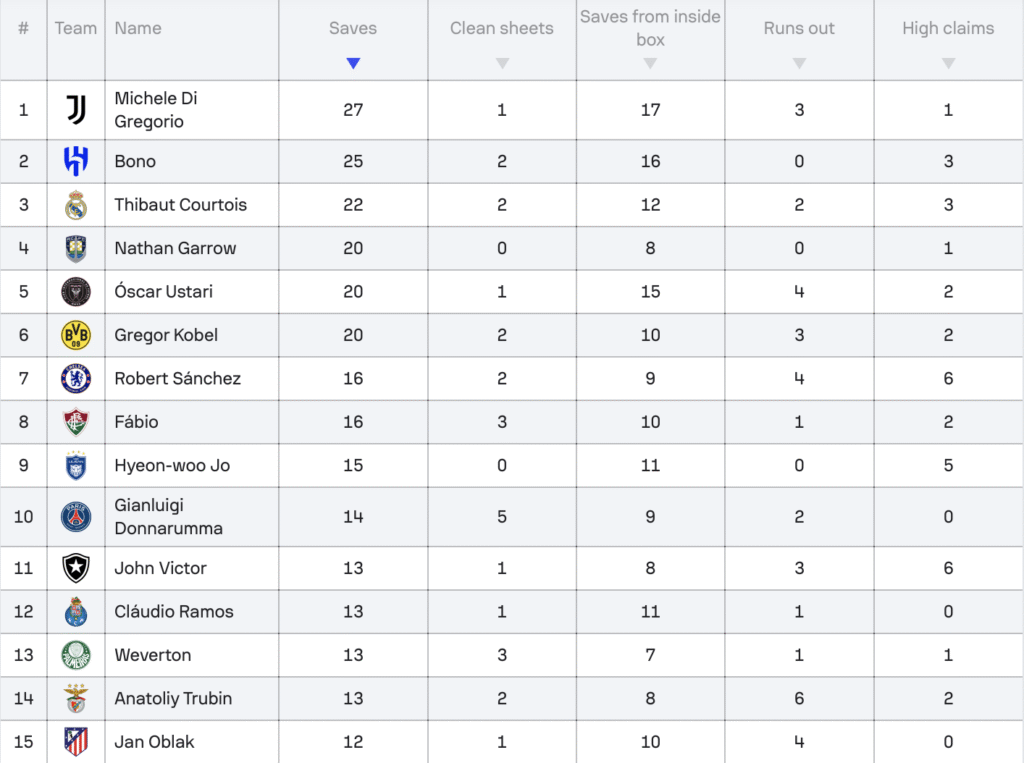Click the Atlético Madrid crest

[76, 742]
